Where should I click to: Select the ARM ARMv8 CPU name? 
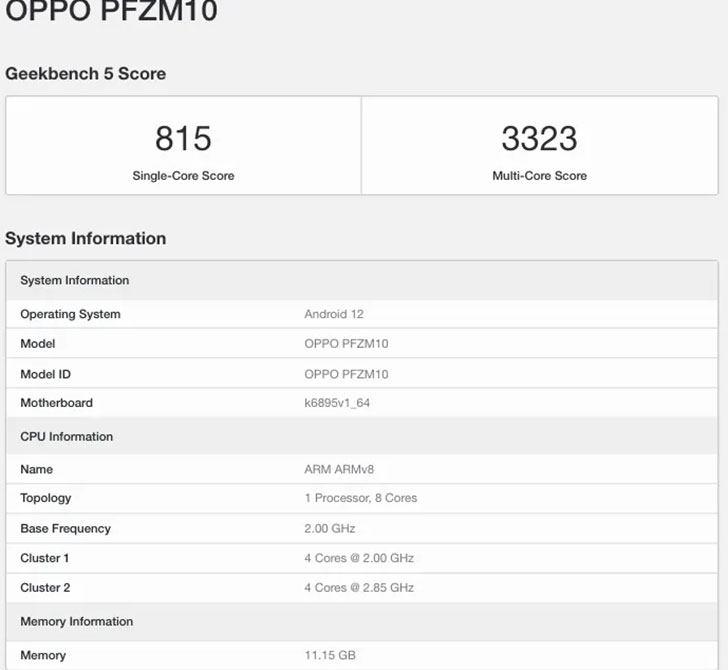coord(339,469)
